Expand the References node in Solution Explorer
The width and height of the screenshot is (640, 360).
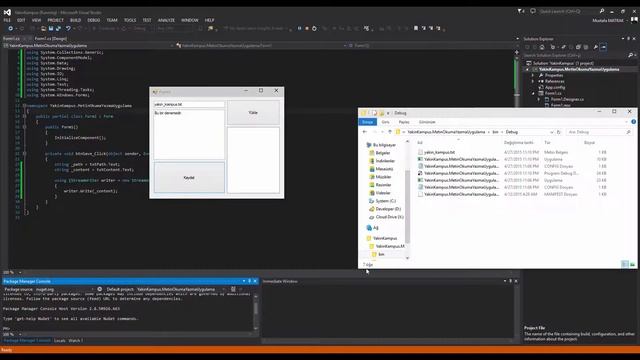[x=533, y=81]
